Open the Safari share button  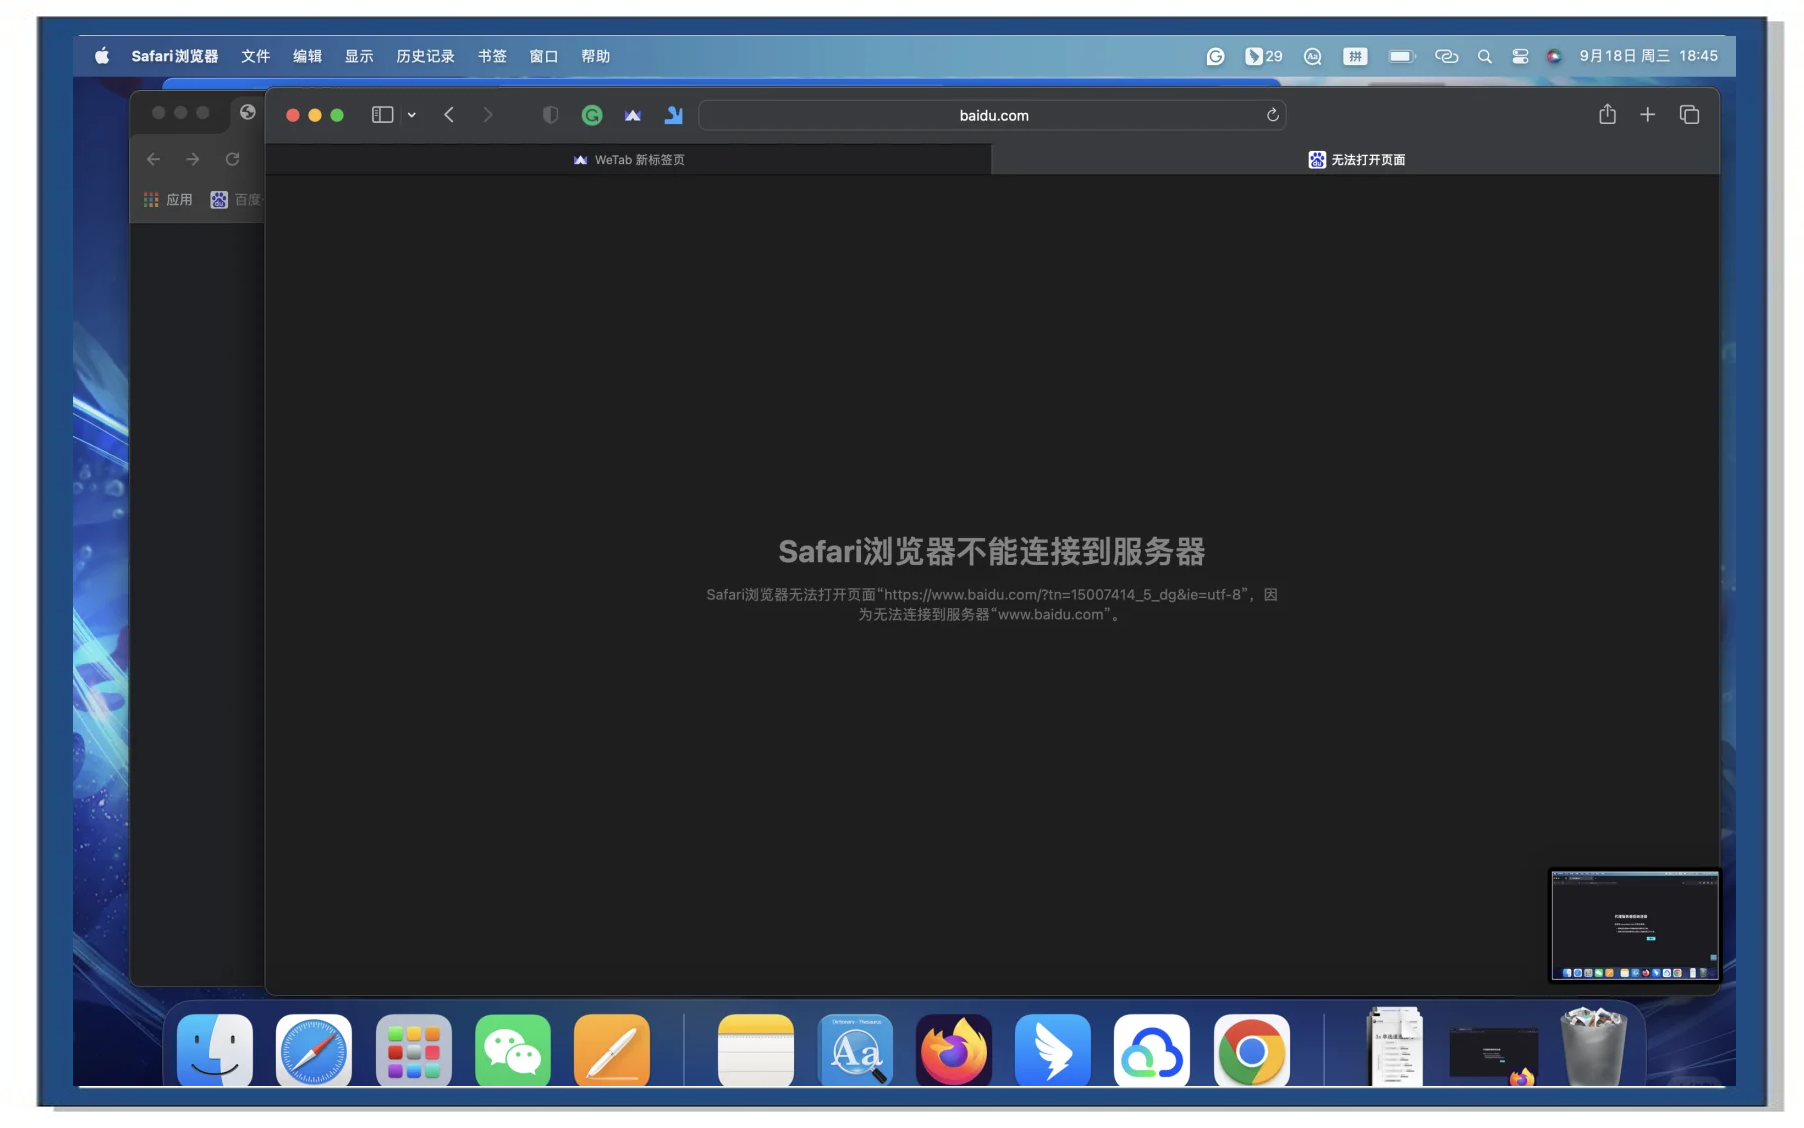1607,114
